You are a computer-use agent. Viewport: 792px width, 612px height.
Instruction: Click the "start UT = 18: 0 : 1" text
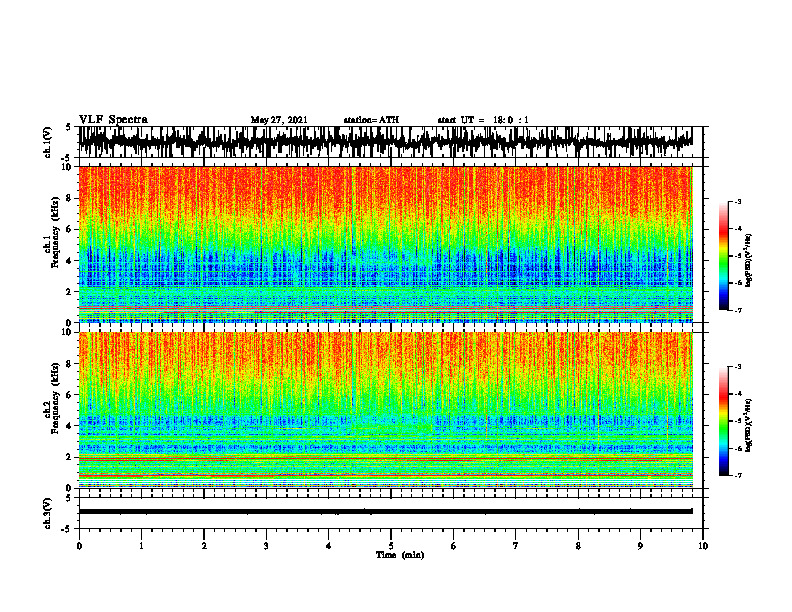tap(483, 120)
